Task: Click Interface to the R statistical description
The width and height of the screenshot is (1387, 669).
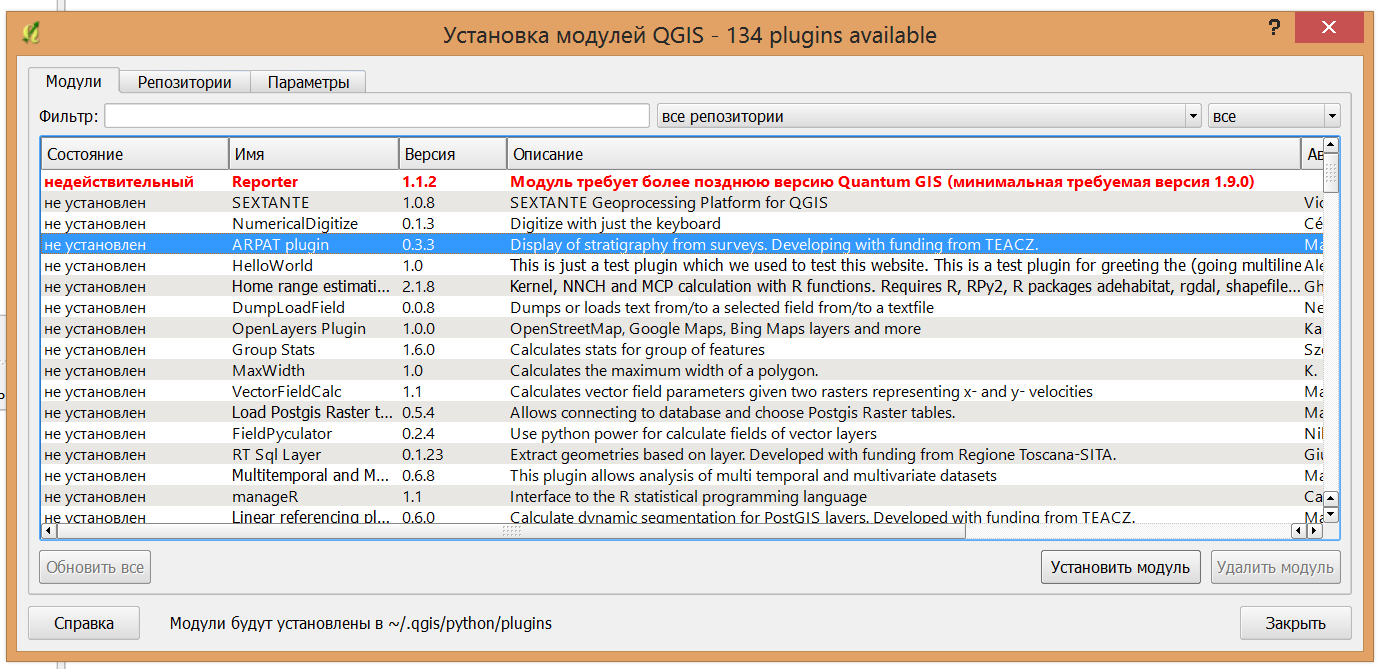Action: (688, 496)
